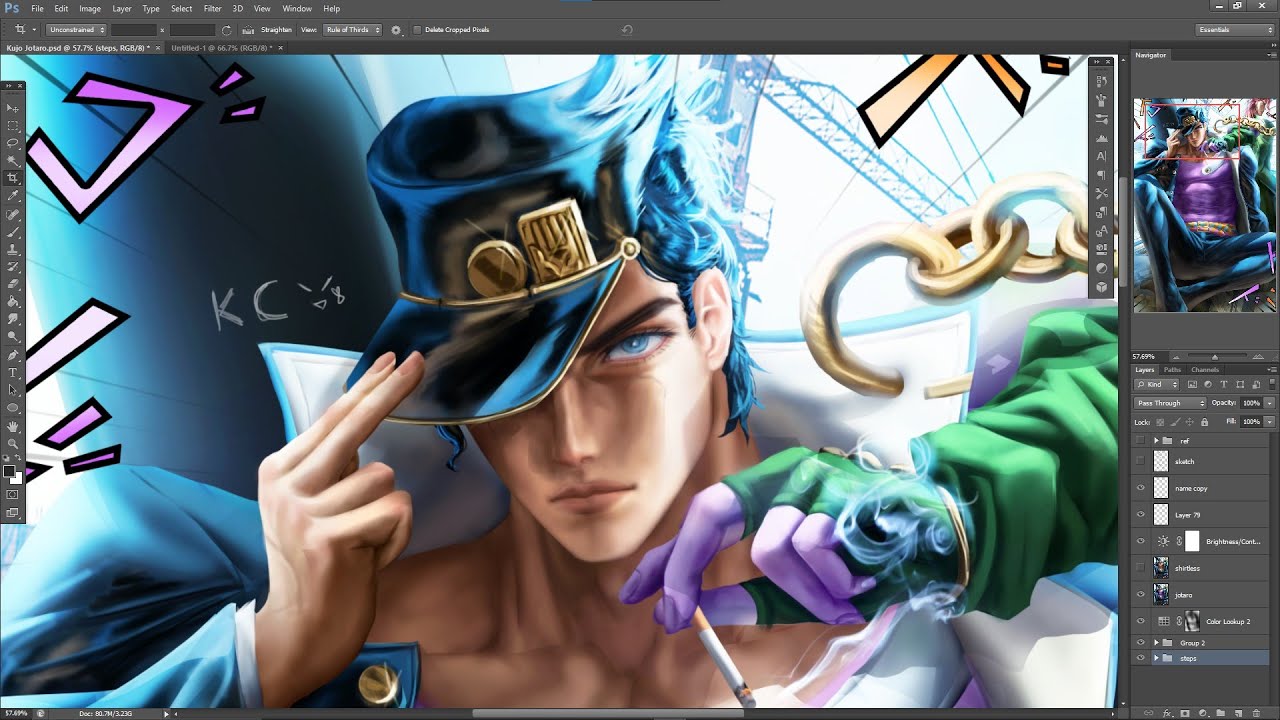Select the Rectangular Marquee tool
The width and height of the screenshot is (1280, 720).
point(13,126)
